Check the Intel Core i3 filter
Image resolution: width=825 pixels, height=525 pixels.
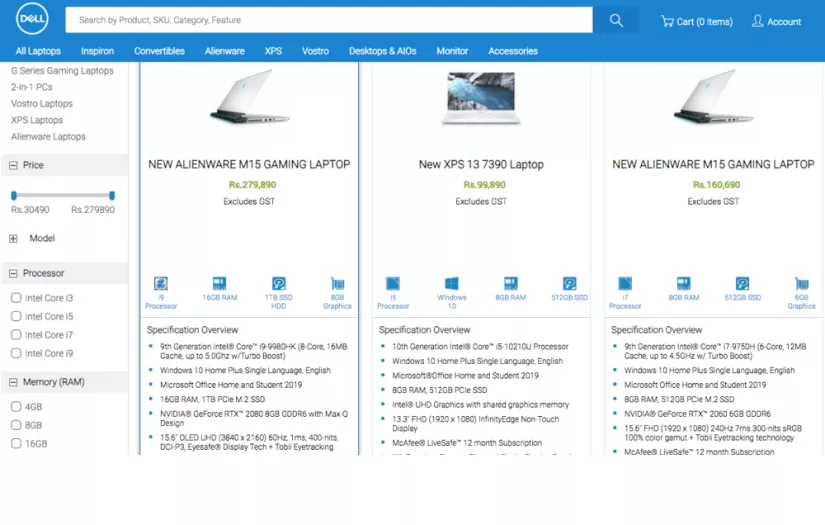pyautogui.click(x=16, y=298)
